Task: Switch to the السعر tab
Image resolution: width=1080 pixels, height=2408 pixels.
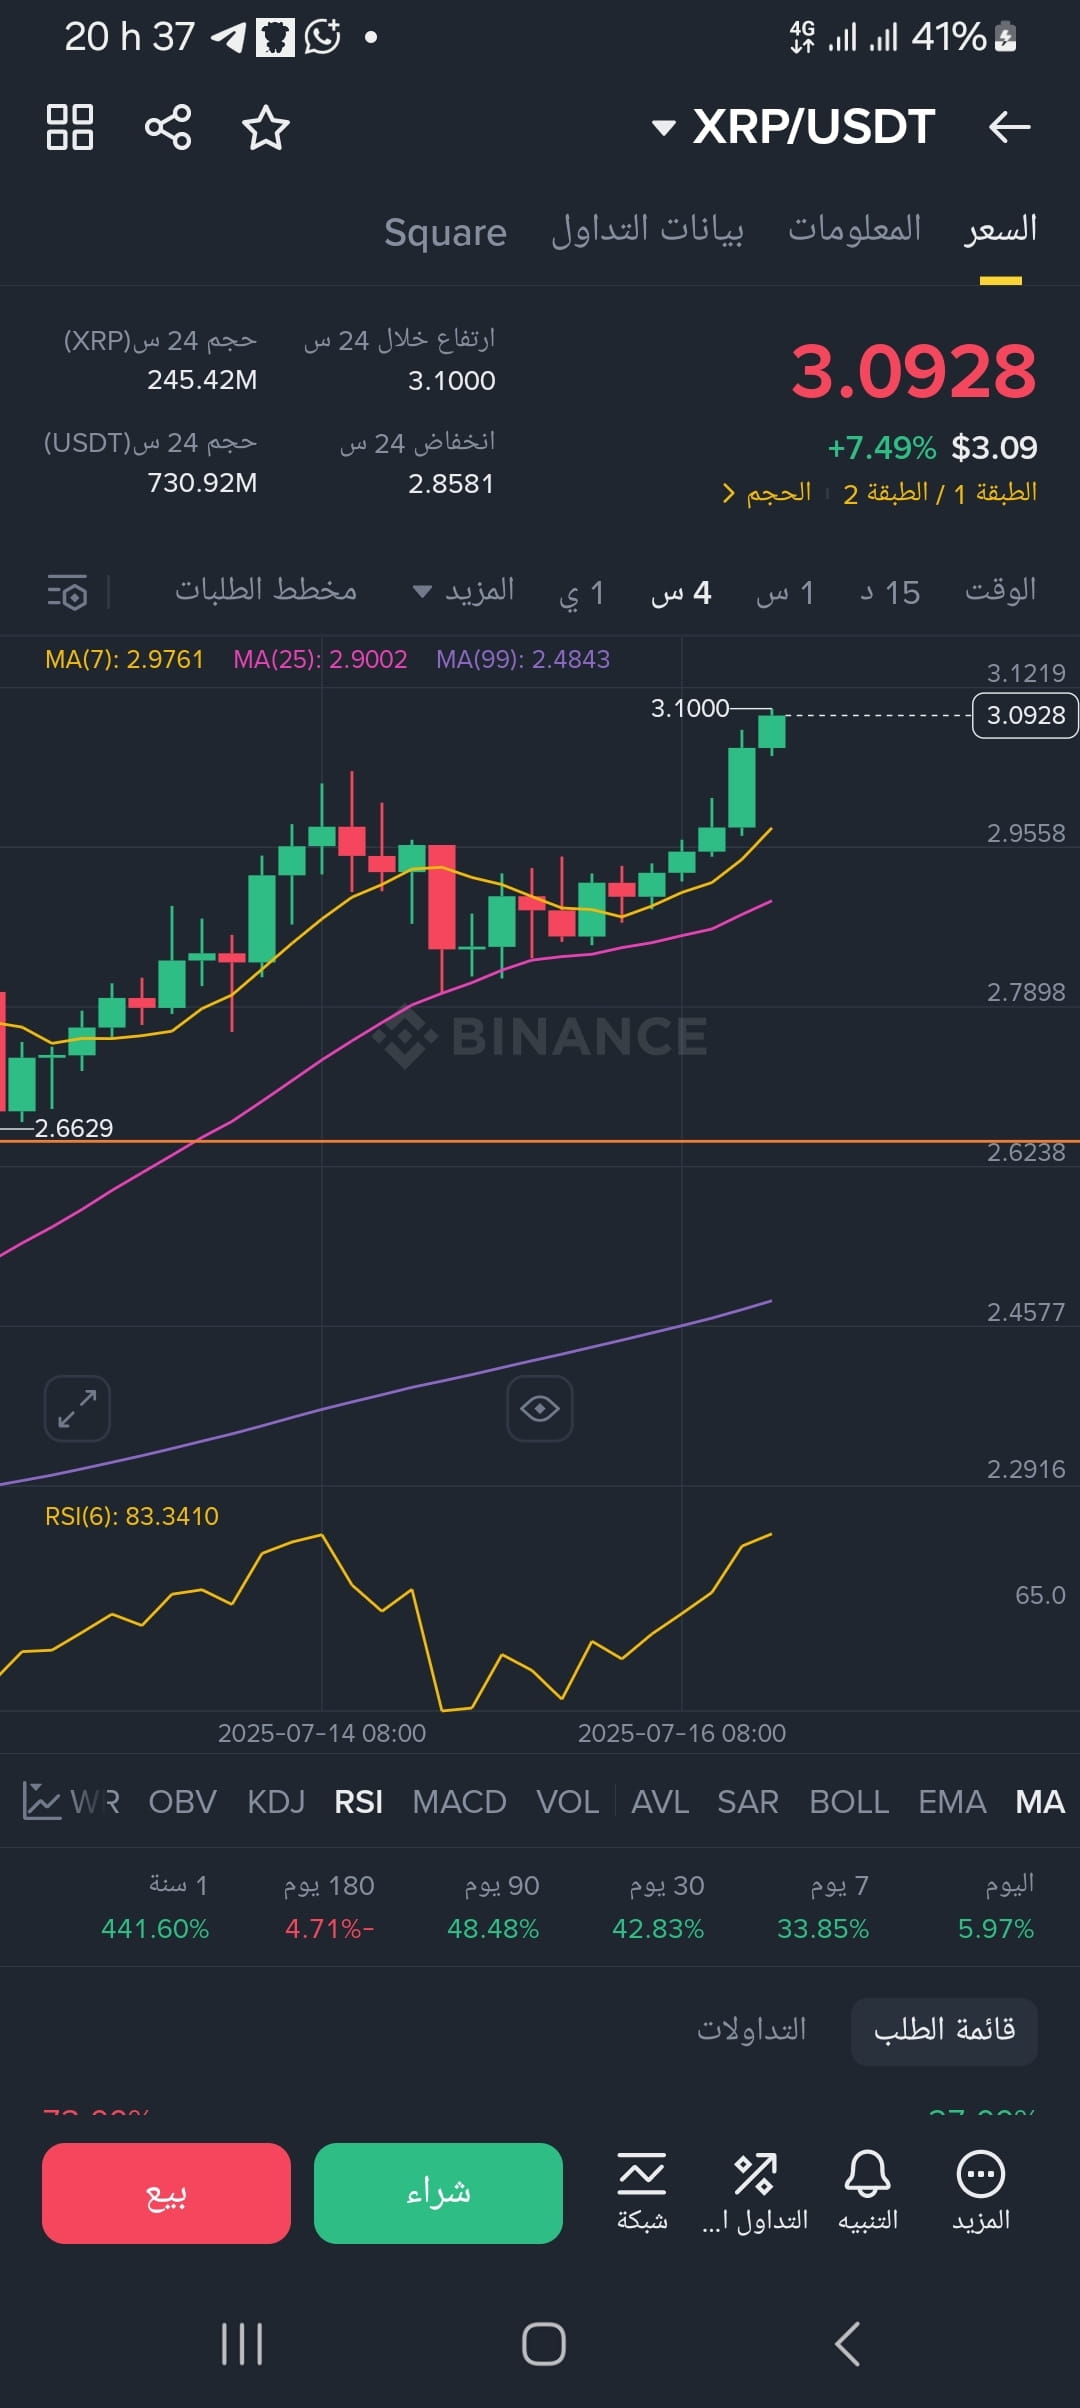Action: tap(1000, 230)
